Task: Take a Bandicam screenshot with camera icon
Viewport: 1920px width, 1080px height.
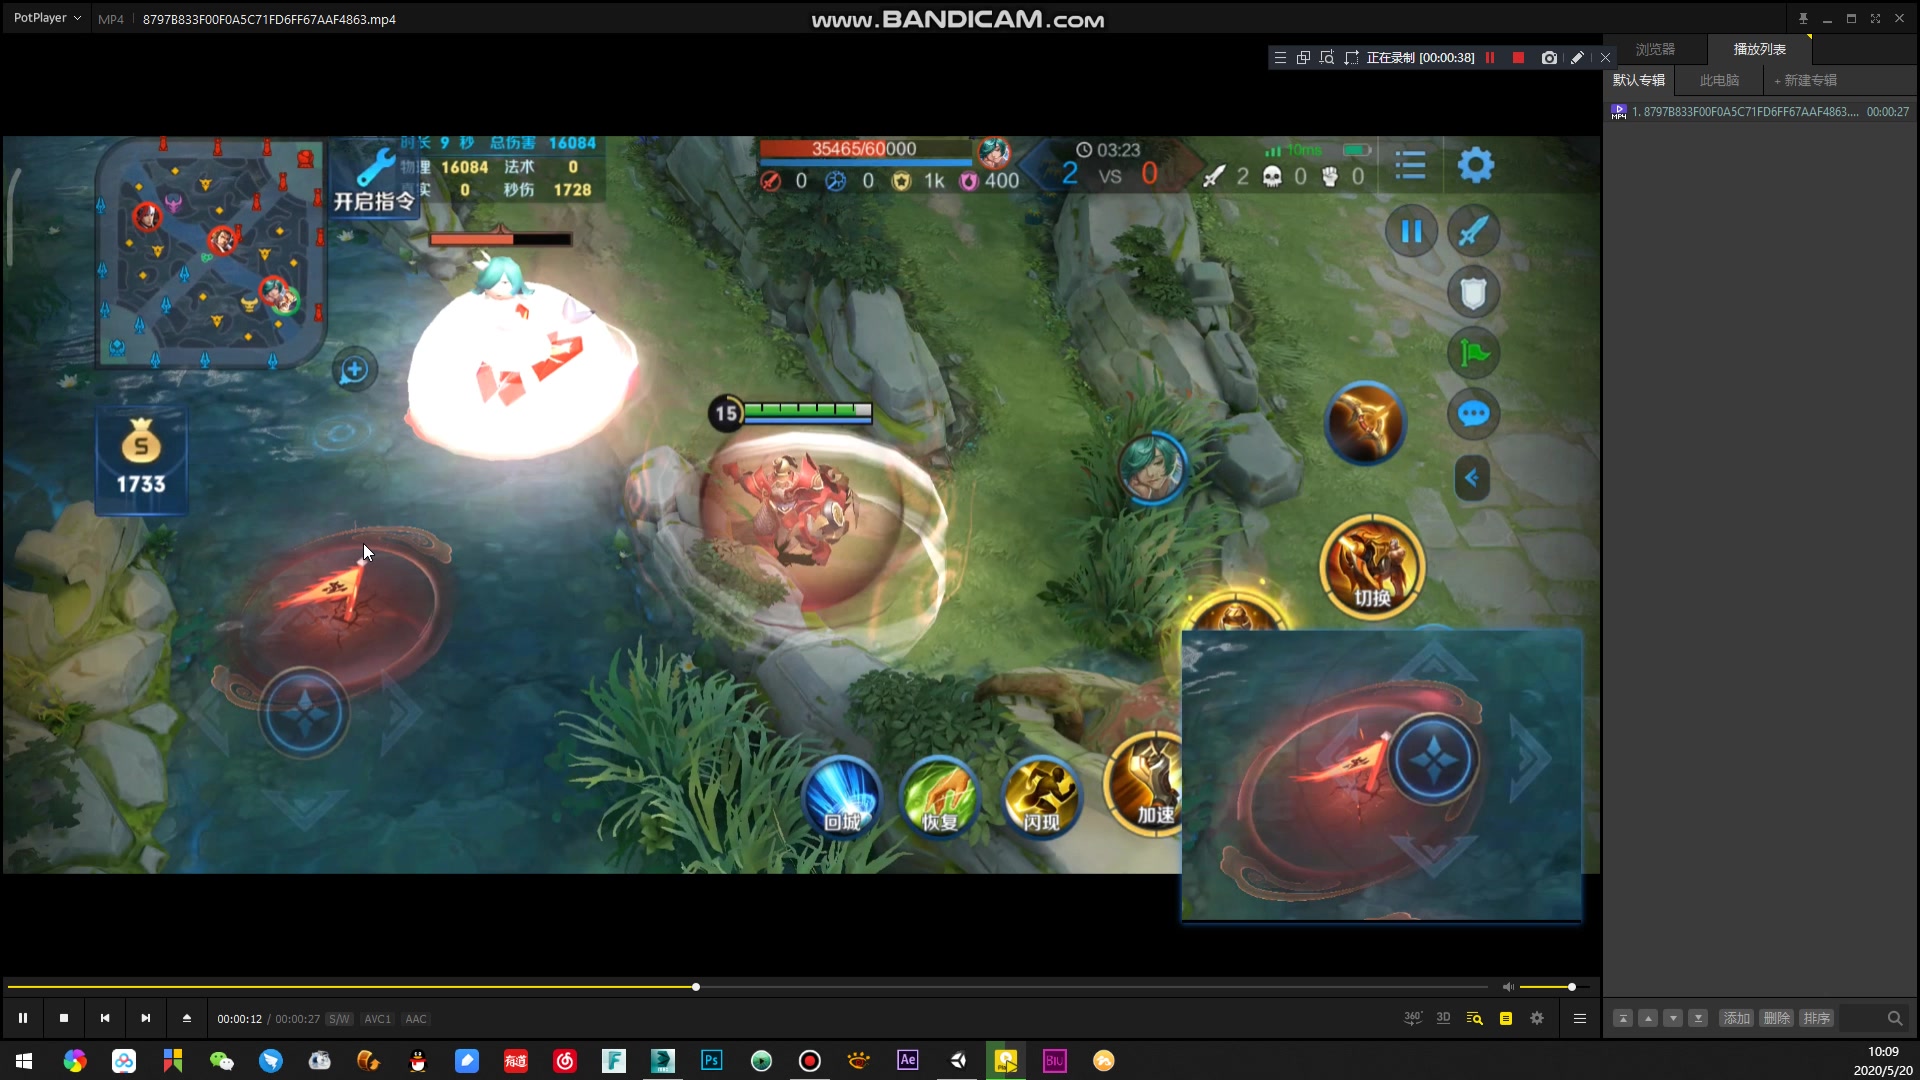Action: 1549,58
